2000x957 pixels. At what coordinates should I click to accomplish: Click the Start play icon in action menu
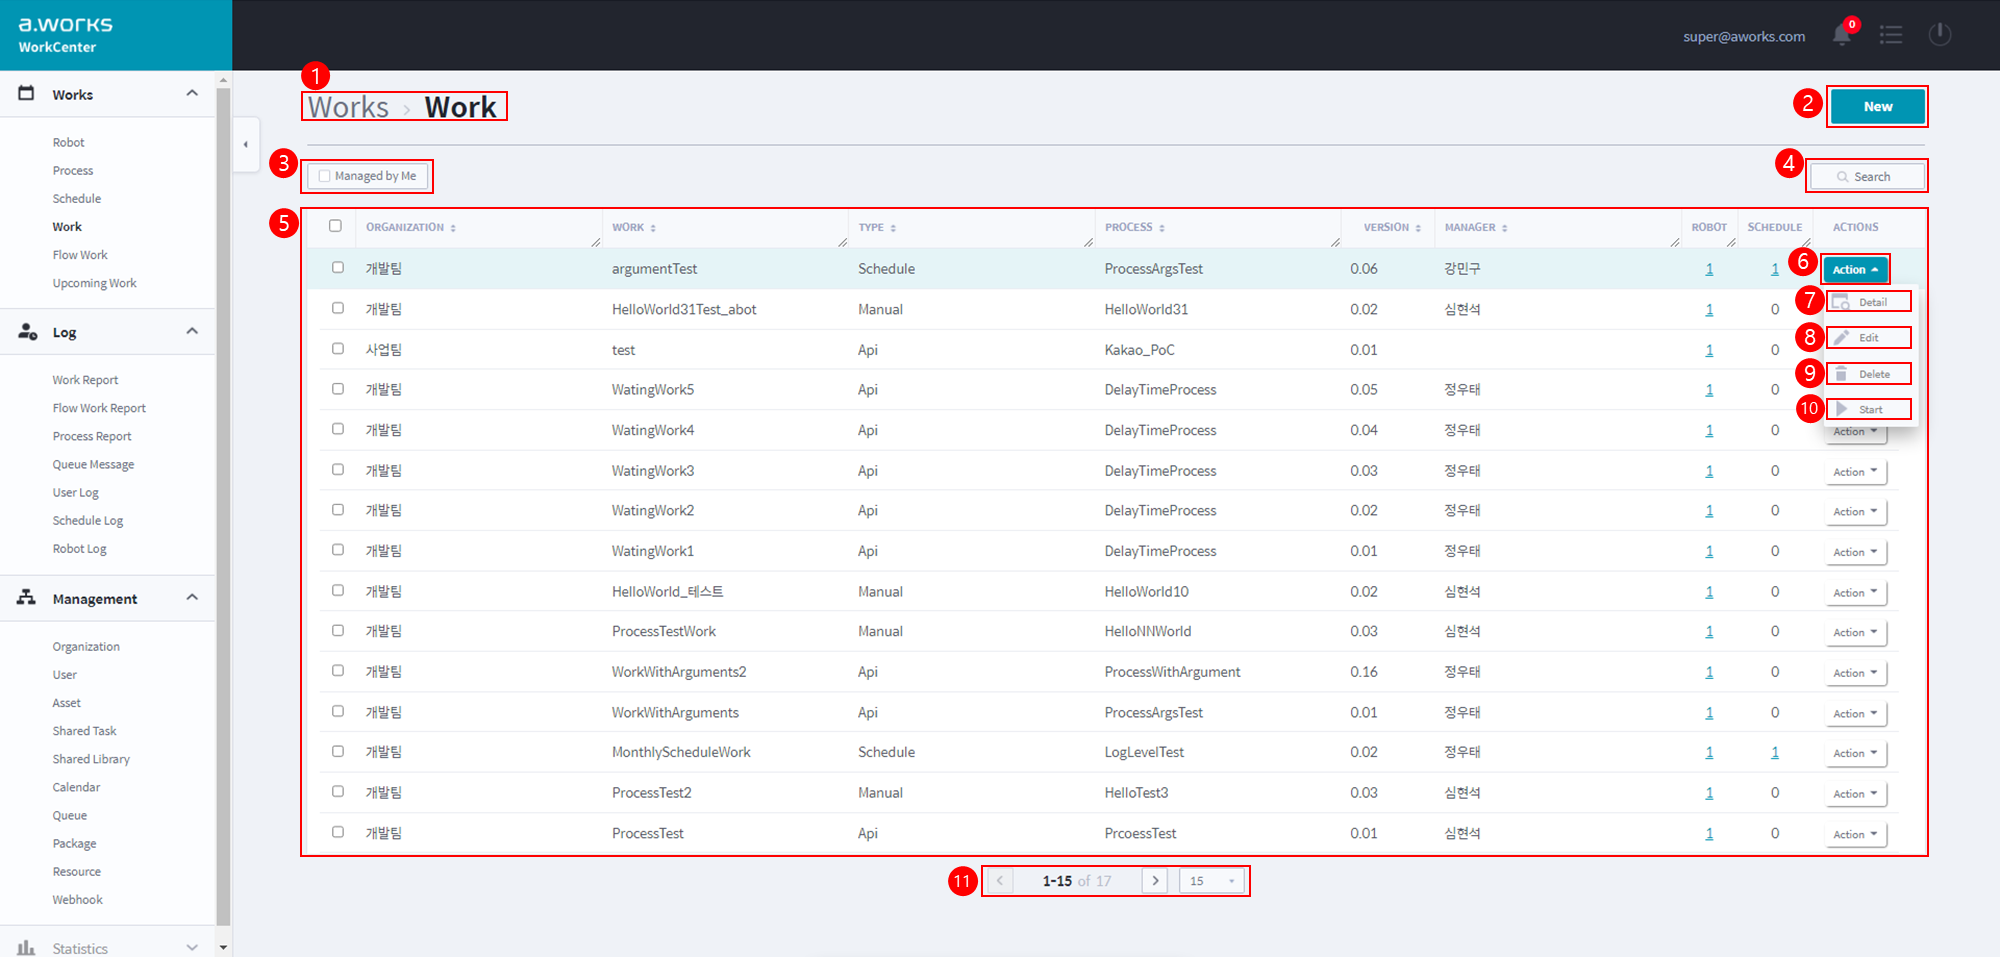coord(1842,409)
